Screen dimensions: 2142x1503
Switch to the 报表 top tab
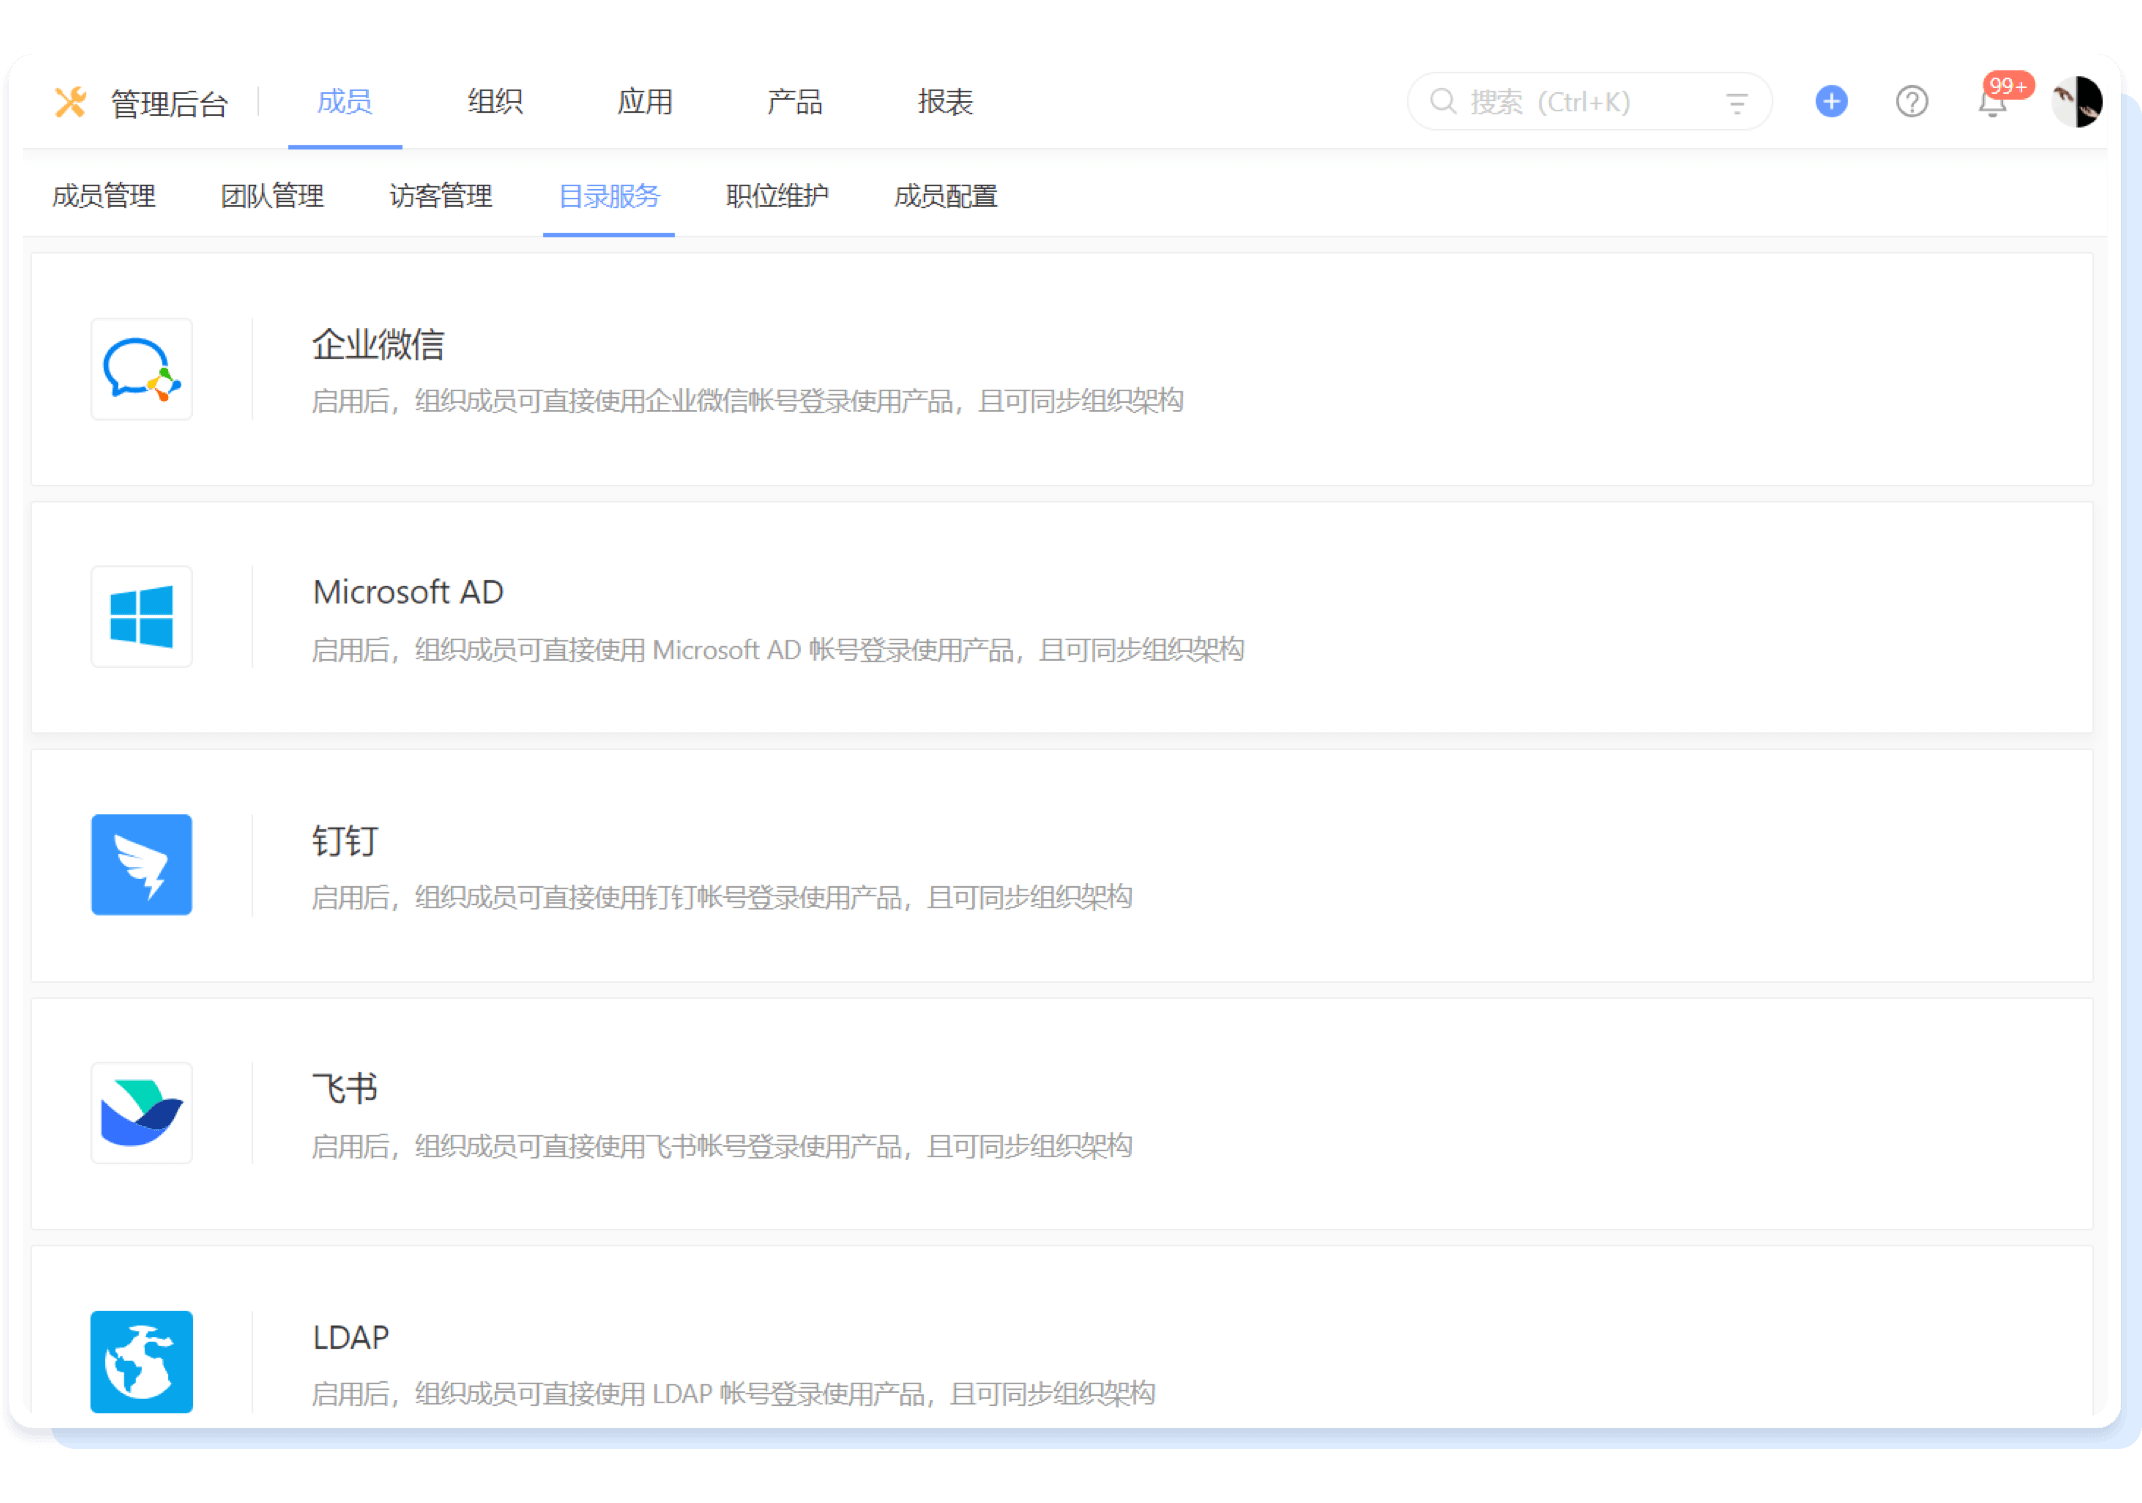pyautogui.click(x=945, y=102)
